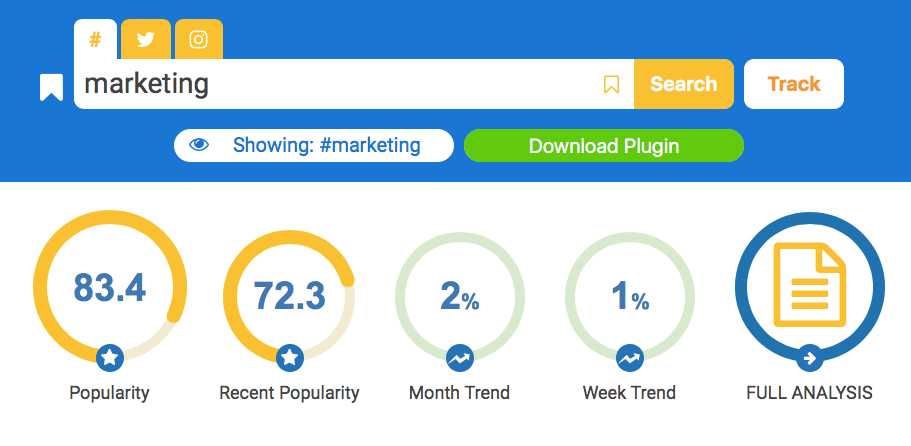Click the Showing: #marketing pill
The image size is (911, 446).
[x=314, y=145]
